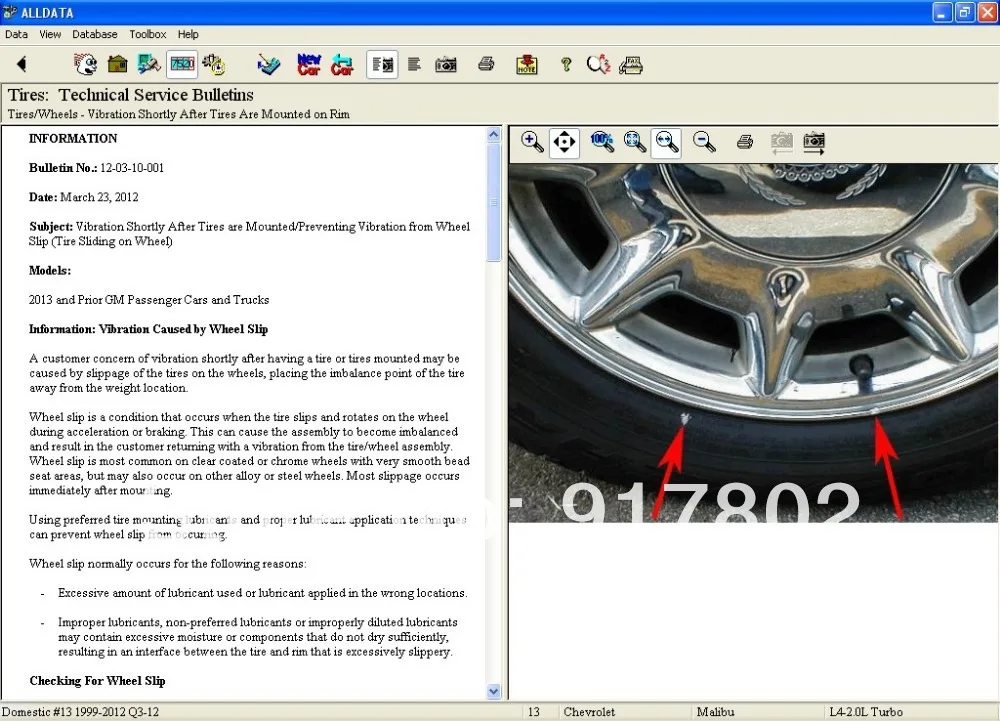Image resolution: width=1000 pixels, height=721 pixels.
Task: Fit image to width magnifier icon
Action: point(666,142)
